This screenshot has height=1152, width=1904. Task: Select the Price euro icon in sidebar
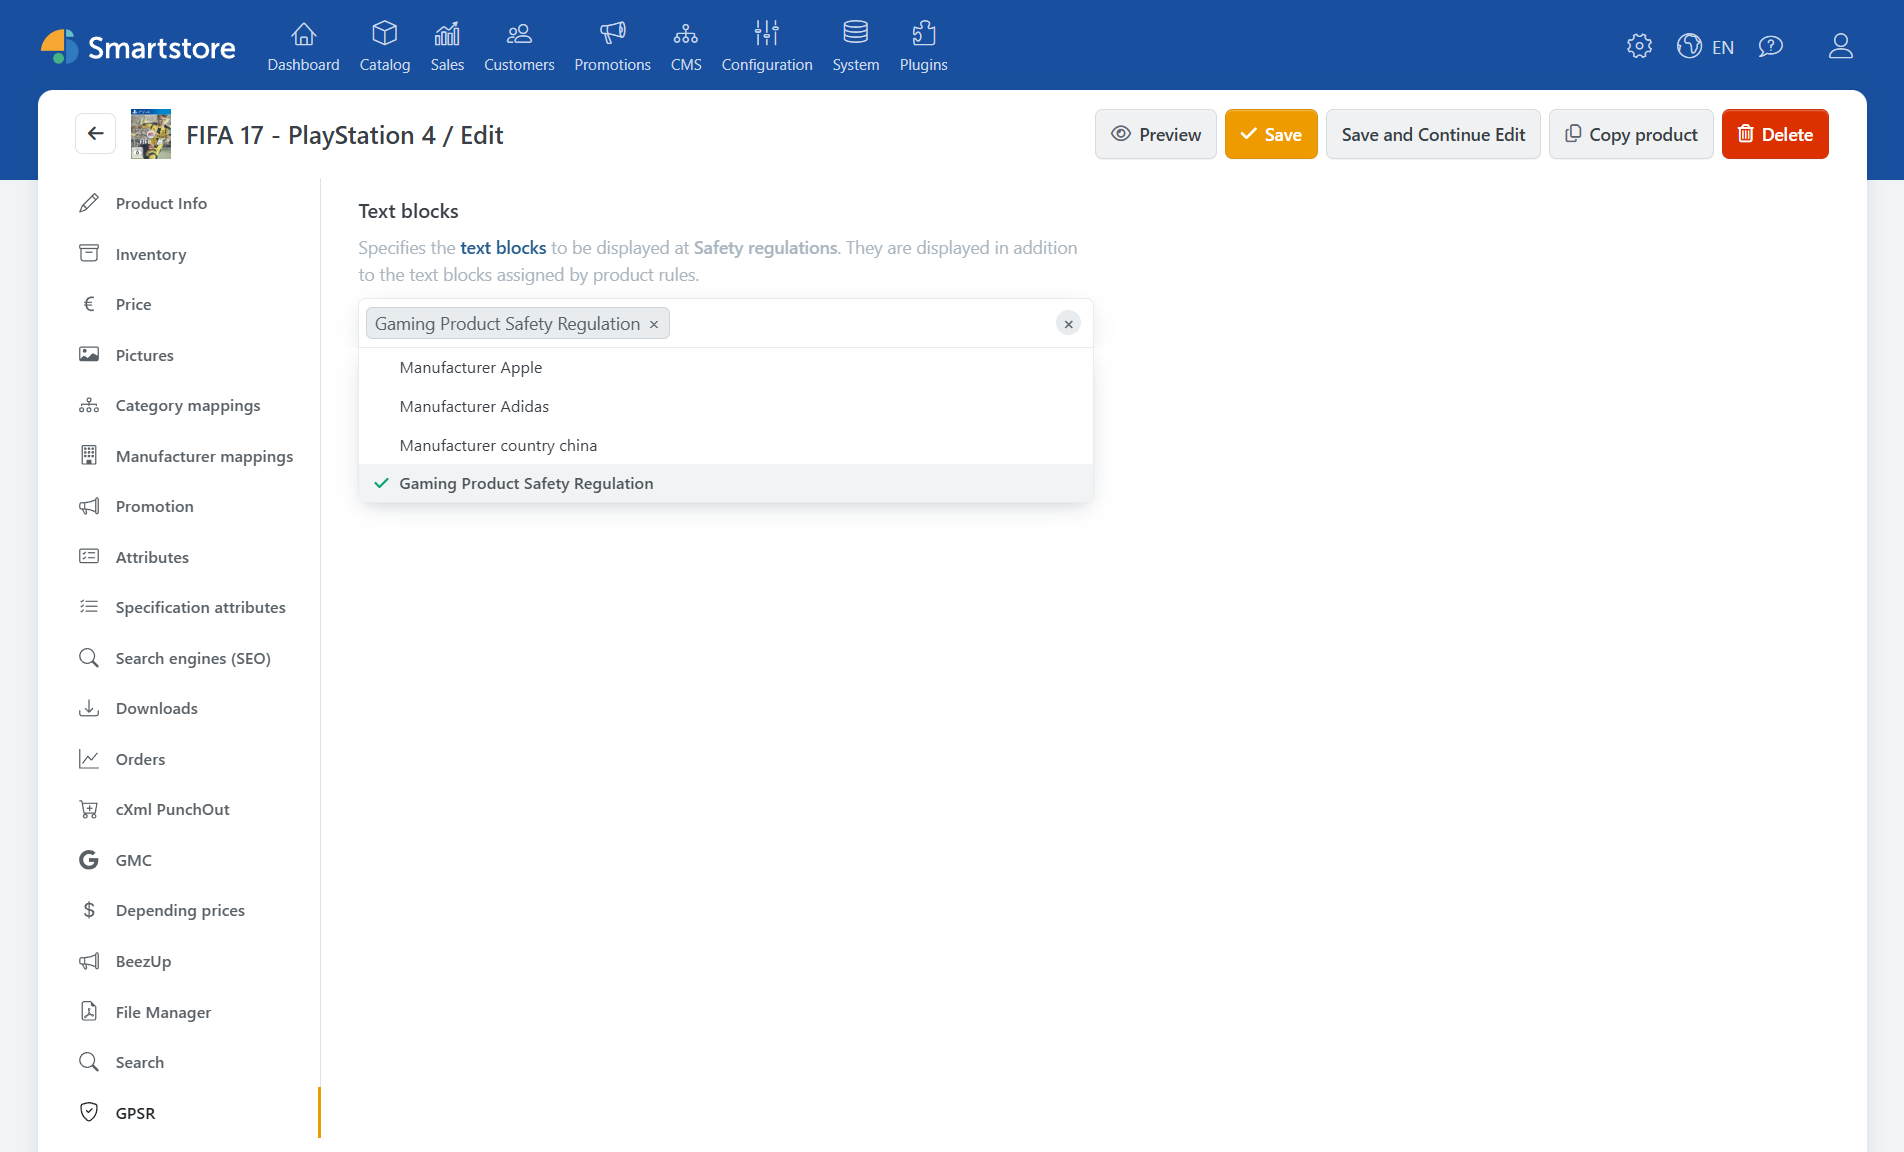click(89, 304)
